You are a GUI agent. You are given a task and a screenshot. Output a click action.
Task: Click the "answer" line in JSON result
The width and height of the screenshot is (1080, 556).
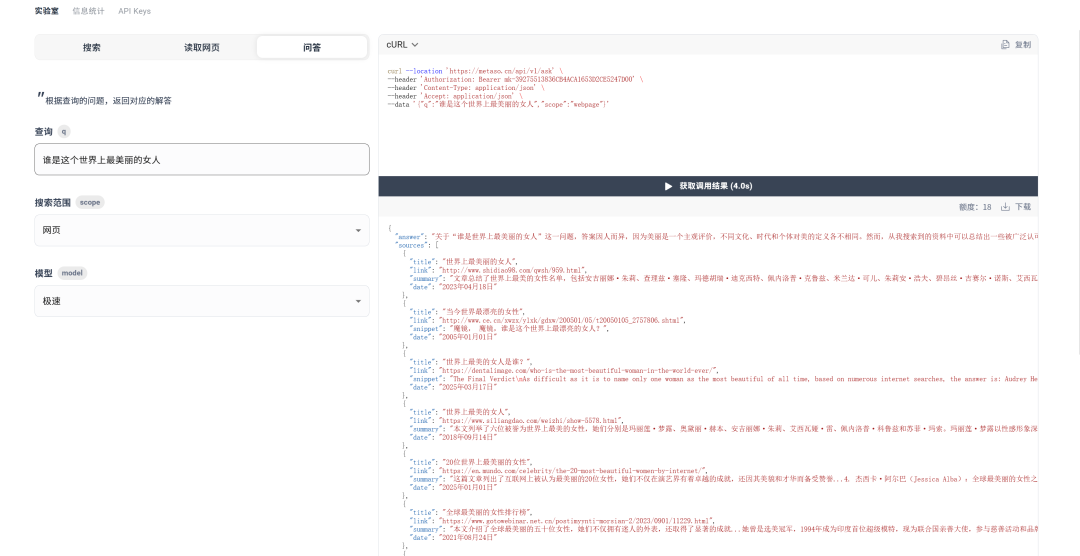[716, 236]
